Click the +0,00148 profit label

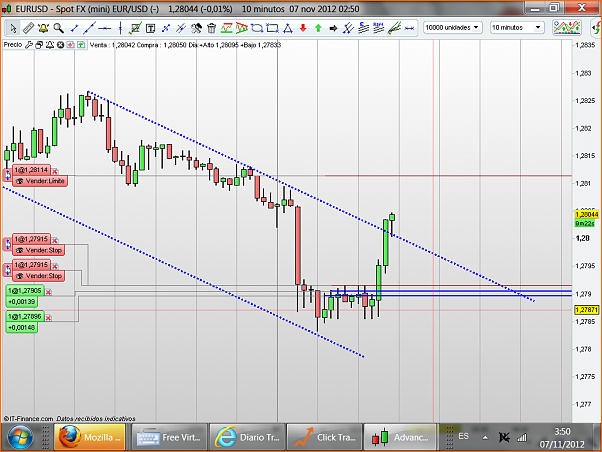coord(22,328)
